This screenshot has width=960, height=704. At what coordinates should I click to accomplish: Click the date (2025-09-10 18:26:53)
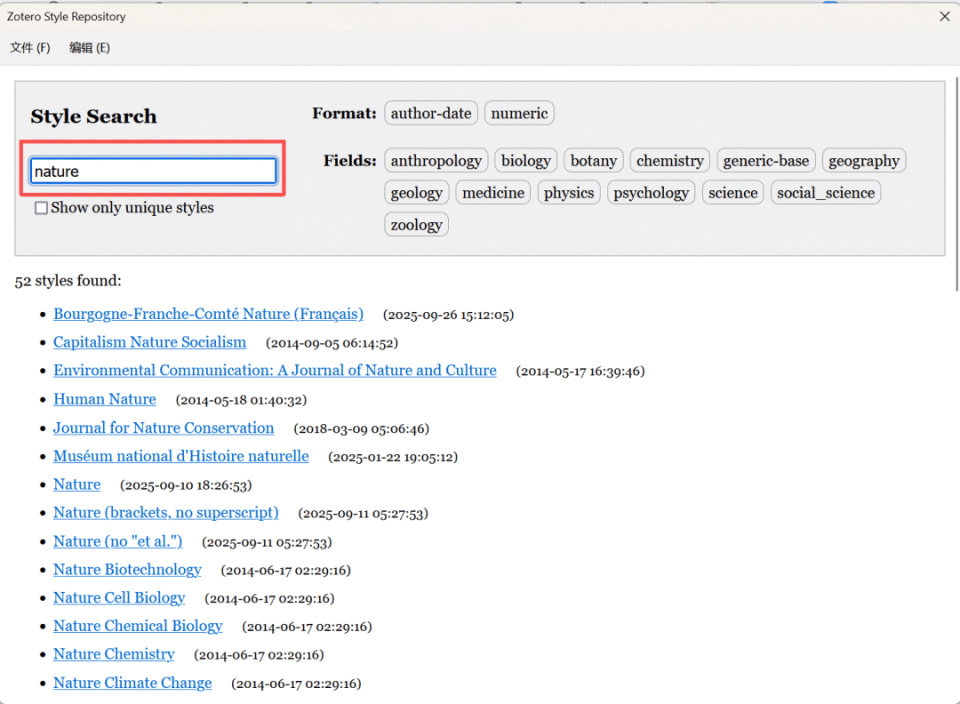[x=186, y=485]
